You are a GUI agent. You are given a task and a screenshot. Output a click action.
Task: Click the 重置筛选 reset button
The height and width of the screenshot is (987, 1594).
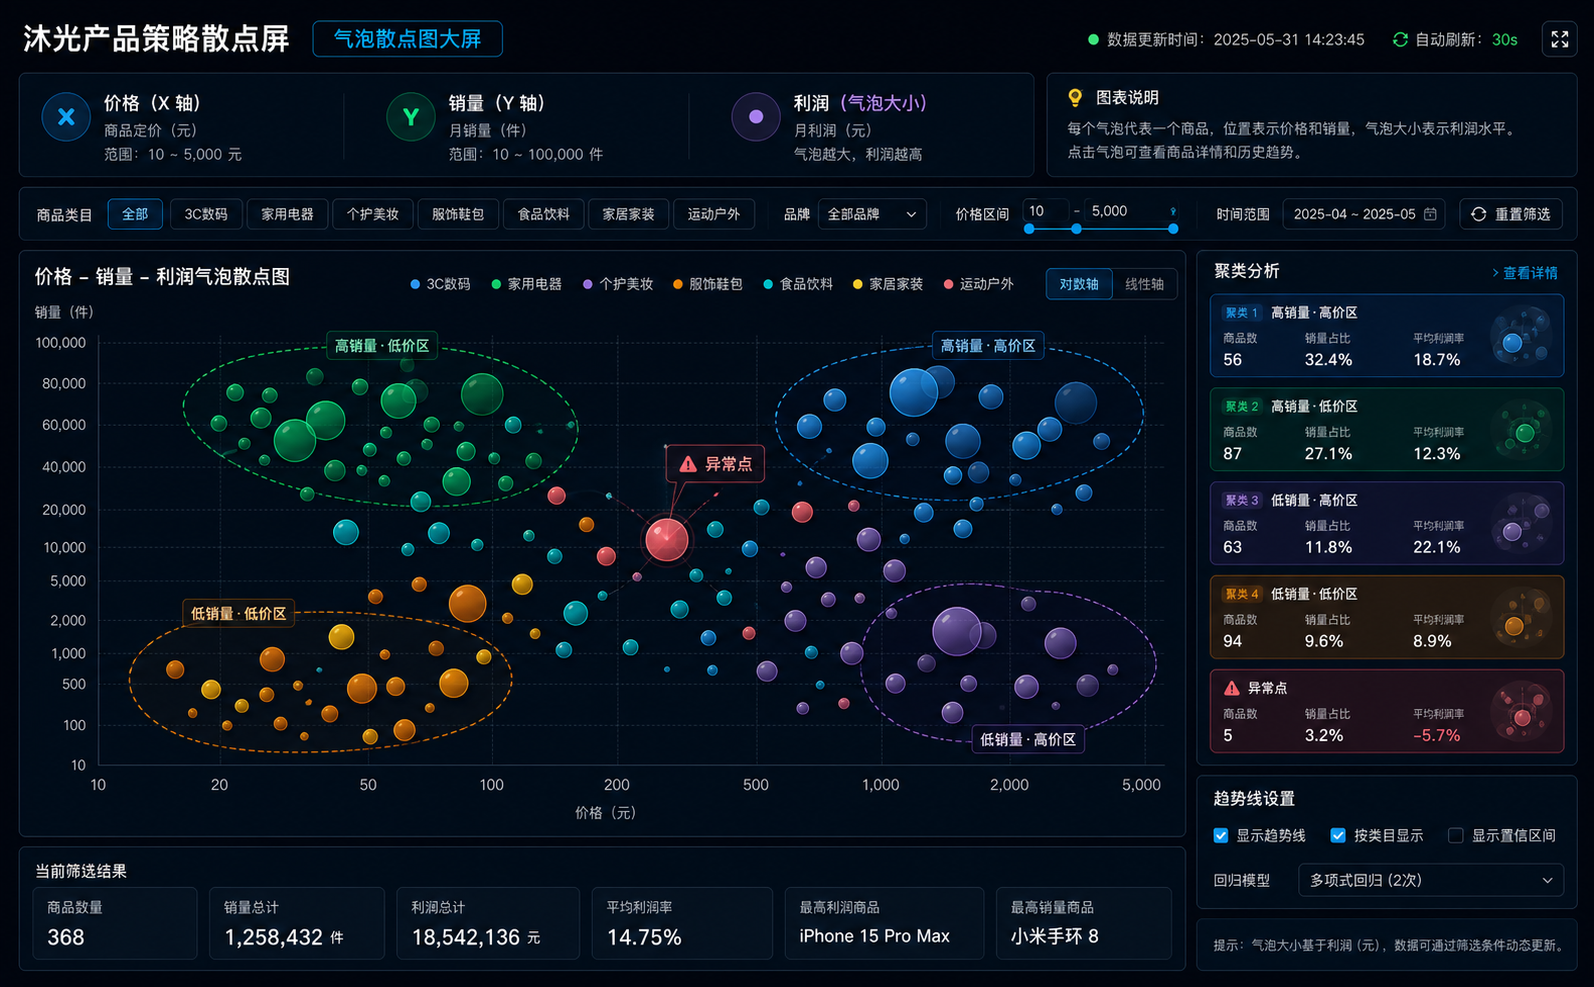(x=1511, y=214)
